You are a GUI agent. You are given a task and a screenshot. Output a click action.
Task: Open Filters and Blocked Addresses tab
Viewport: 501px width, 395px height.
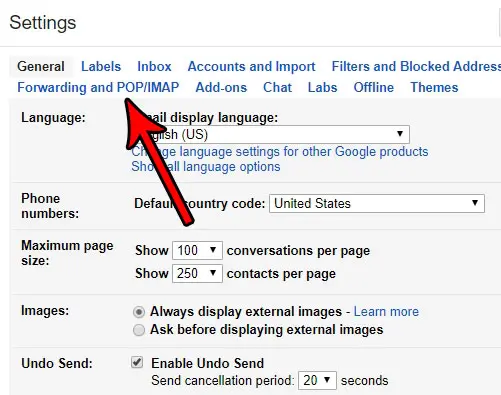click(x=416, y=66)
